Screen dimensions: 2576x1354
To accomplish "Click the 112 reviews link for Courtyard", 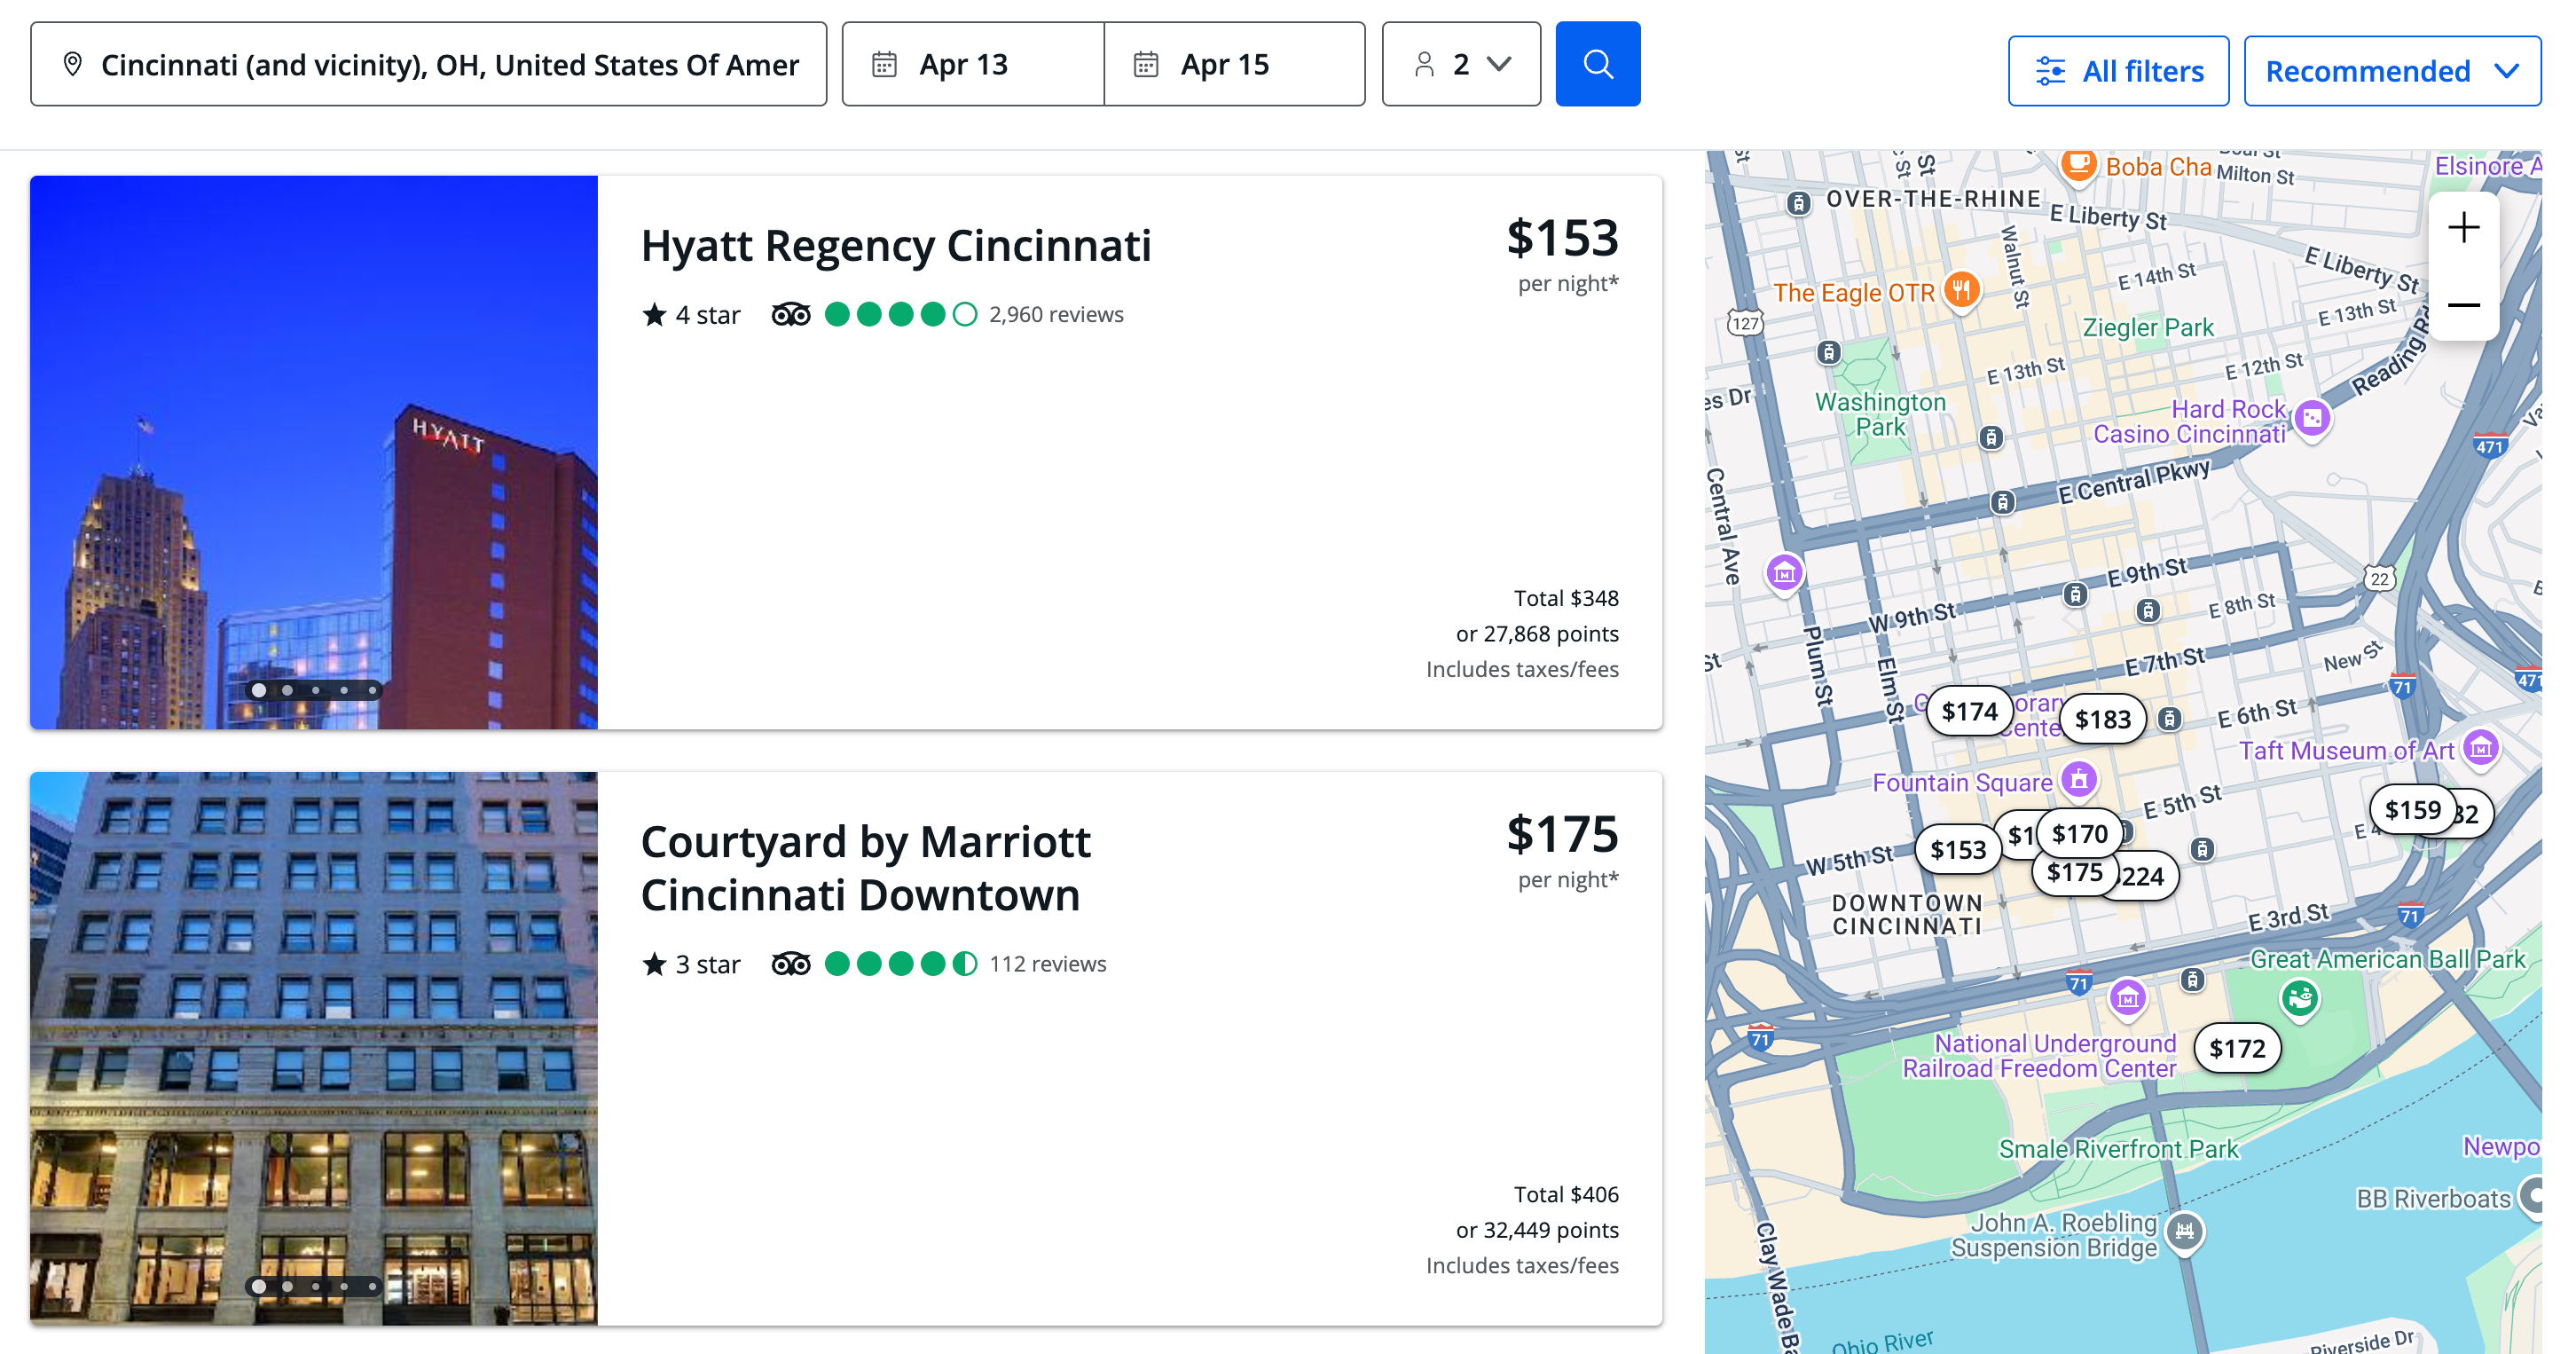I will pos(1046,963).
